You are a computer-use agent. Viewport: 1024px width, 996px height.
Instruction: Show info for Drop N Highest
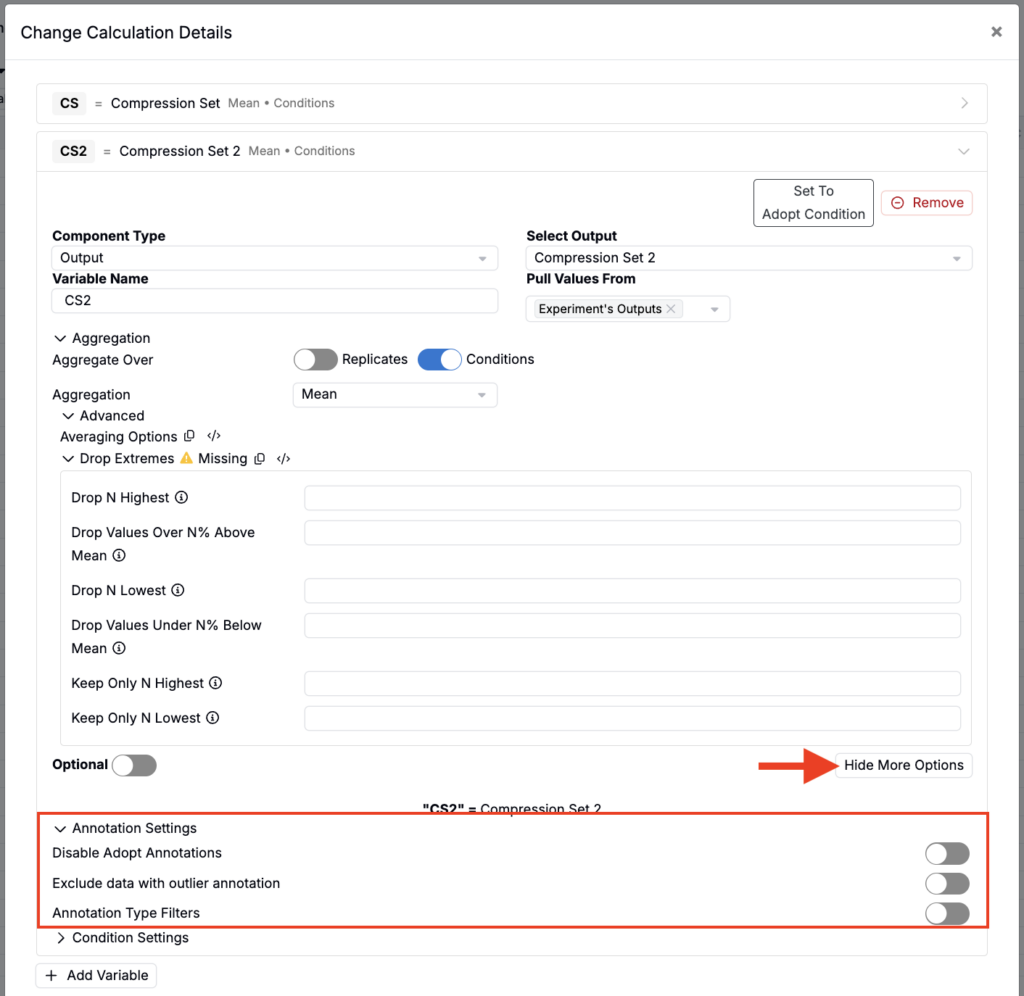click(182, 498)
